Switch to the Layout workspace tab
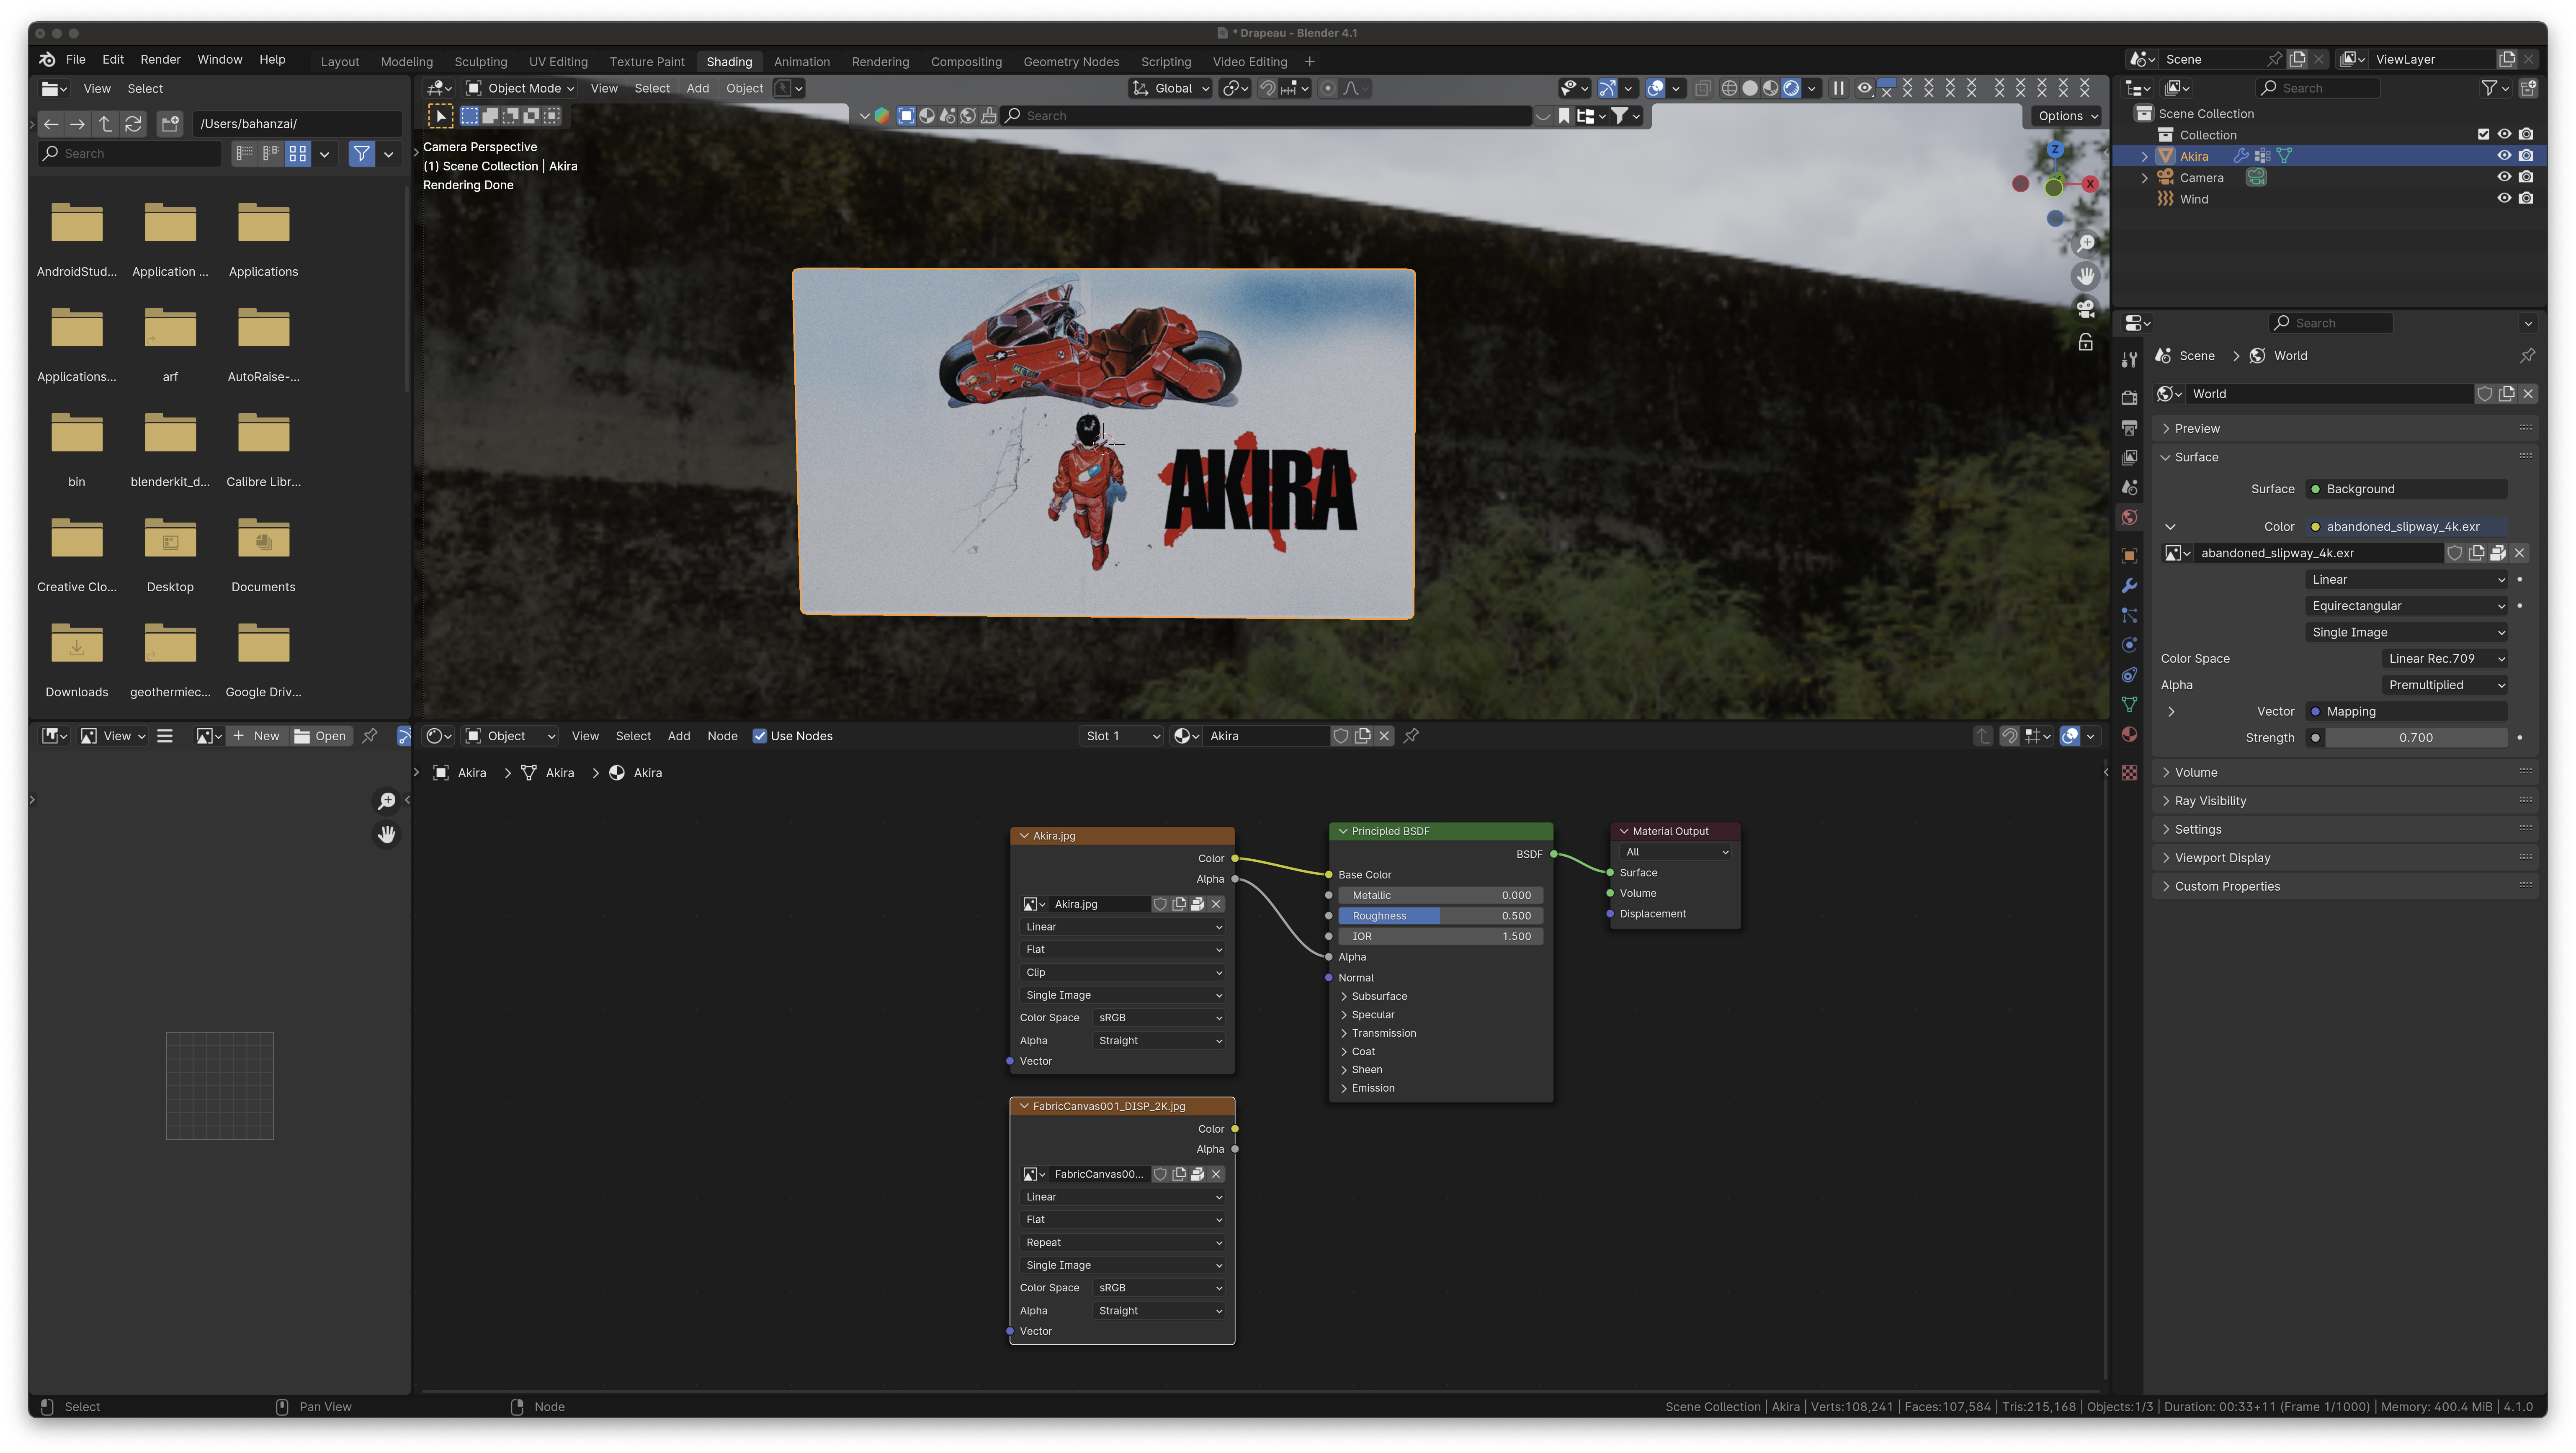 [x=339, y=62]
